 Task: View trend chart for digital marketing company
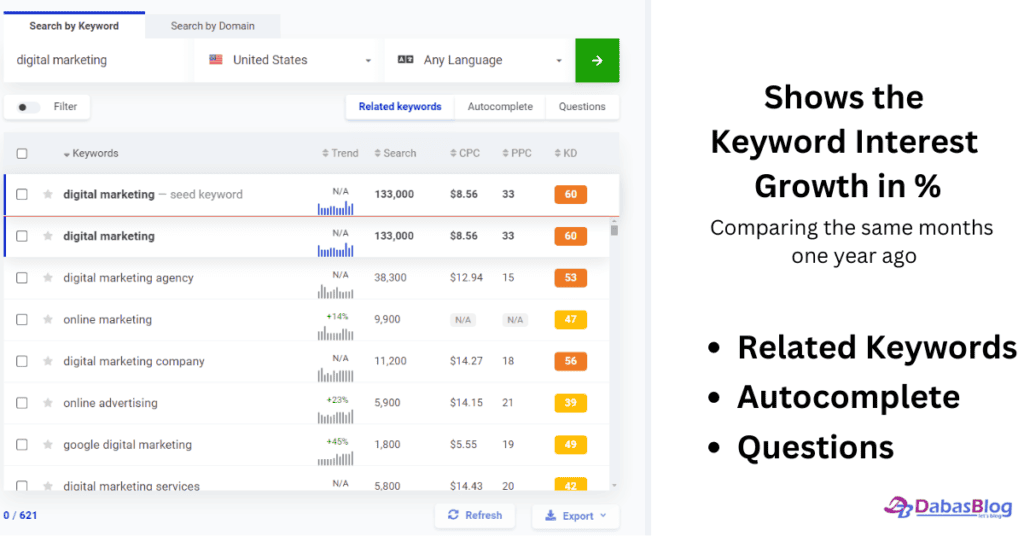[336, 375]
